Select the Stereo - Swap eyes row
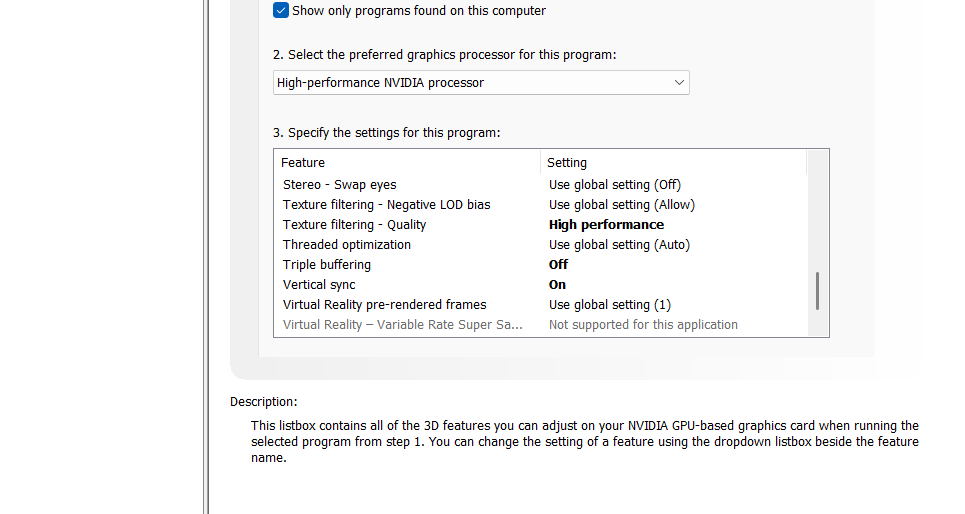 click(x=340, y=185)
